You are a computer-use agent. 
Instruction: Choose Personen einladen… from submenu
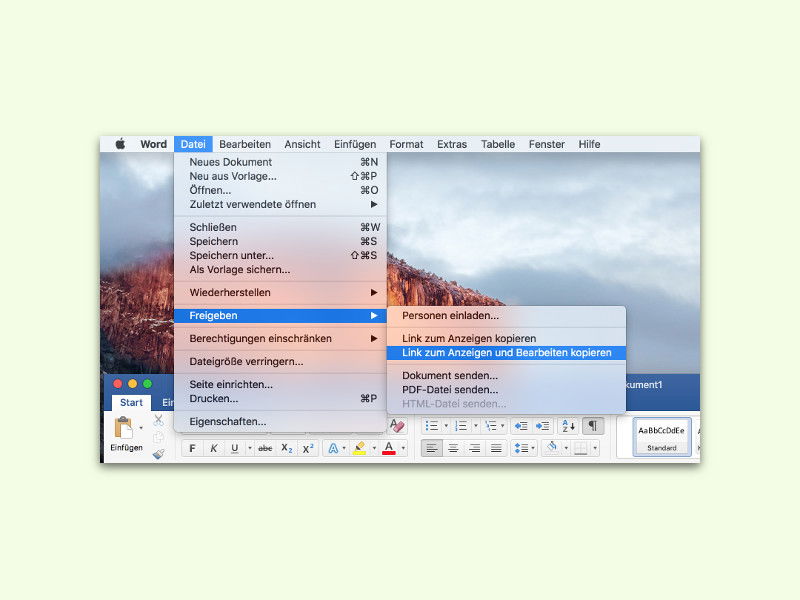[x=506, y=316]
